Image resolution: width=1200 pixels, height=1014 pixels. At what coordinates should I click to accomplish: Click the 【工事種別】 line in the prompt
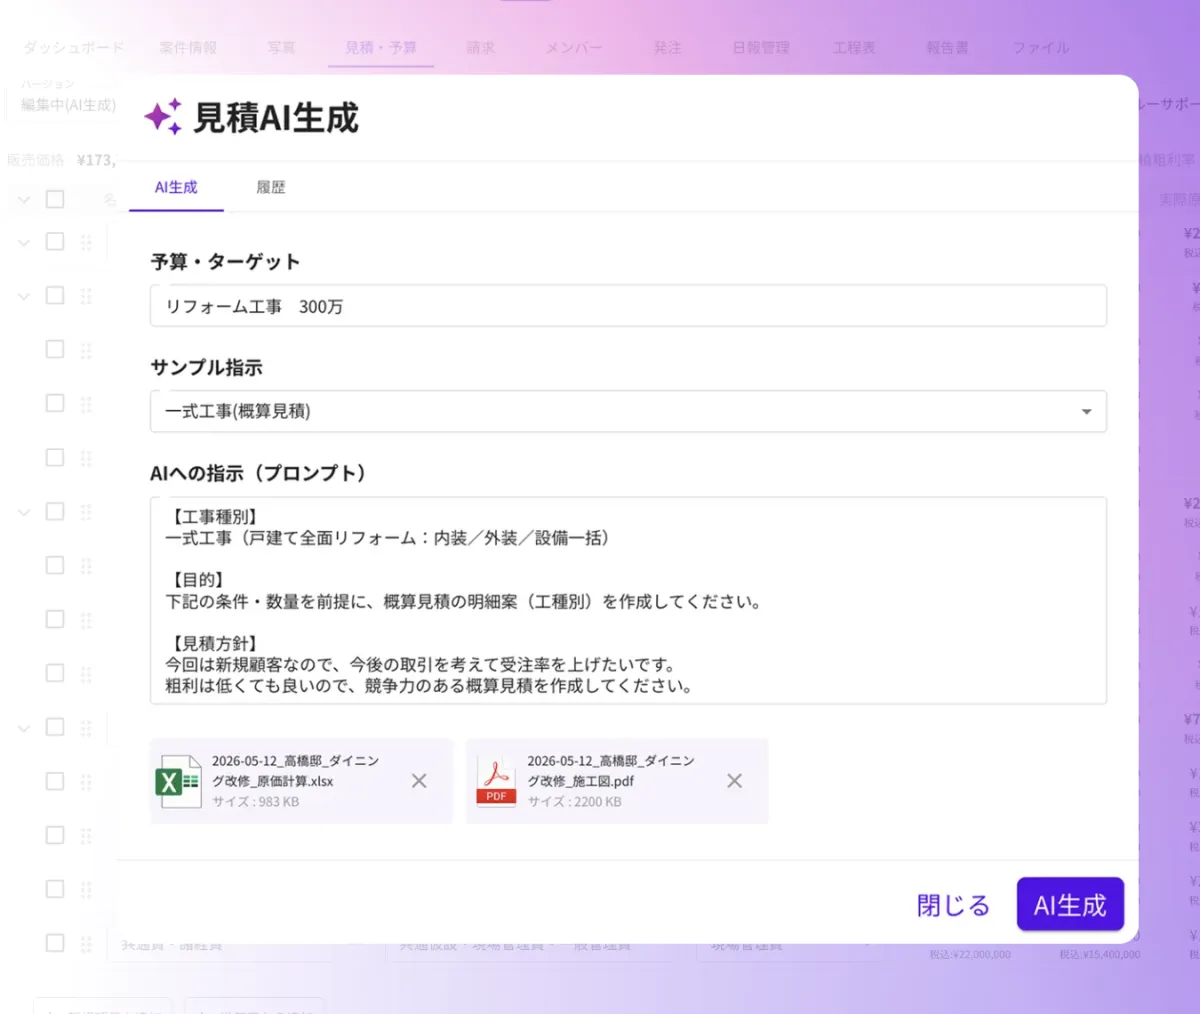click(215, 517)
